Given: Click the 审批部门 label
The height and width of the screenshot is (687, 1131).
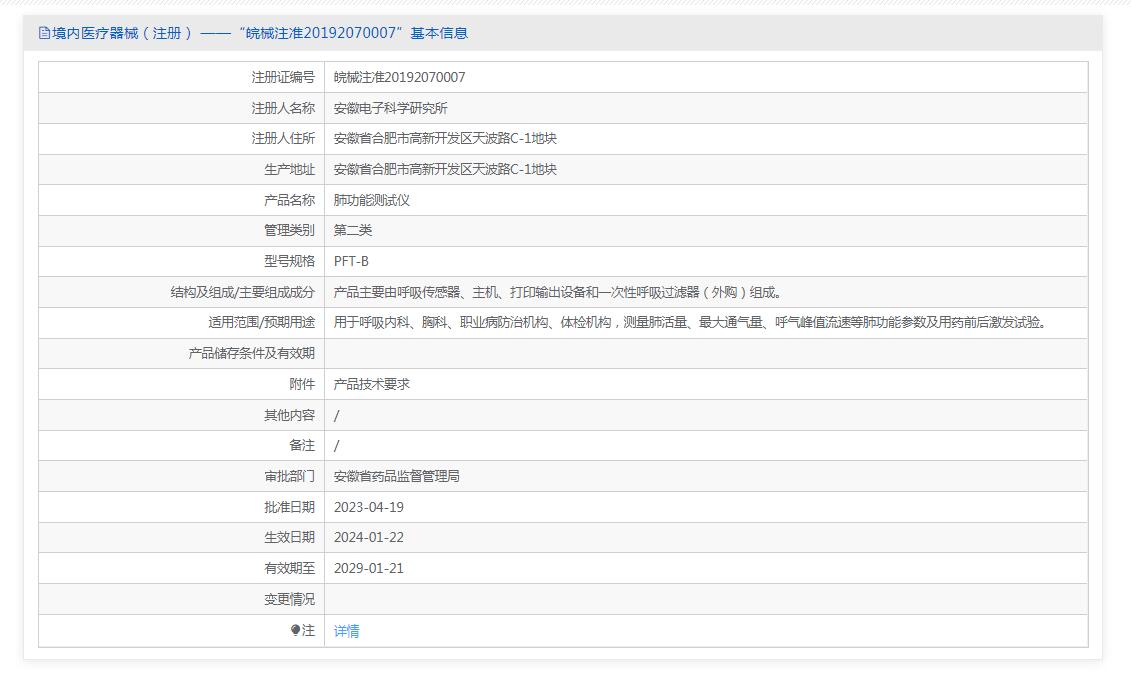Looking at the screenshot, I should (289, 476).
